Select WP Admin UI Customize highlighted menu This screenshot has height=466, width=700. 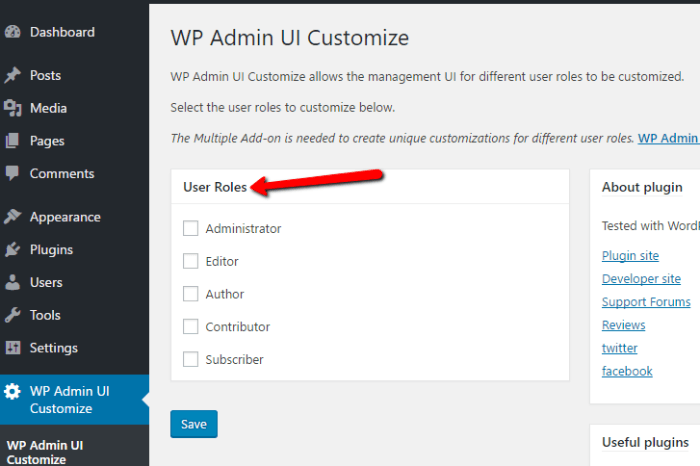pyautogui.click(x=74, y=399)
